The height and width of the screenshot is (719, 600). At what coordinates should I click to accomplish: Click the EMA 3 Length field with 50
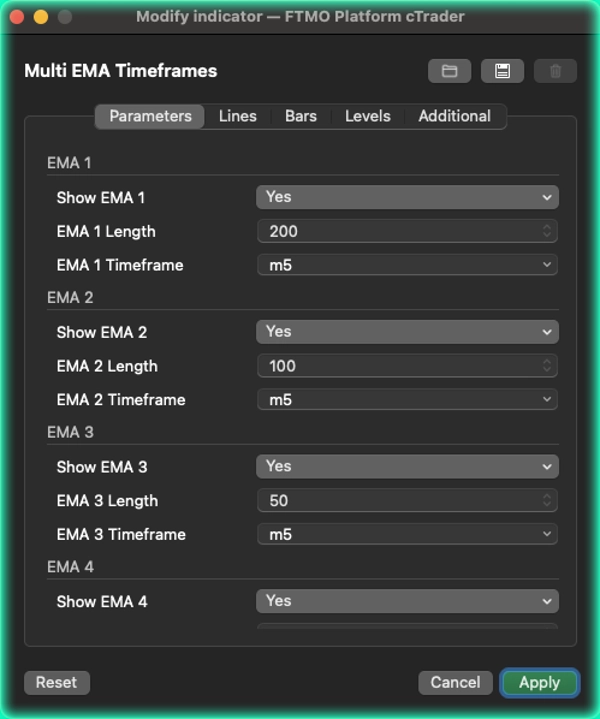pos(407,500)
